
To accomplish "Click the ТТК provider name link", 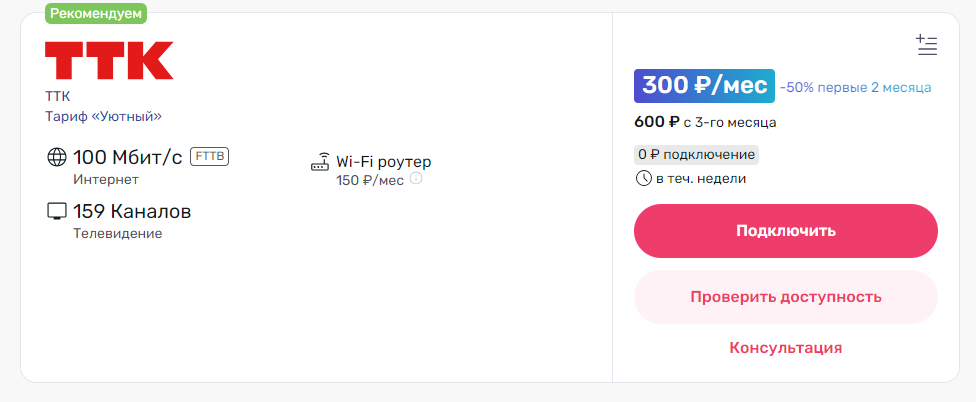I will click(x=57, y=96).
